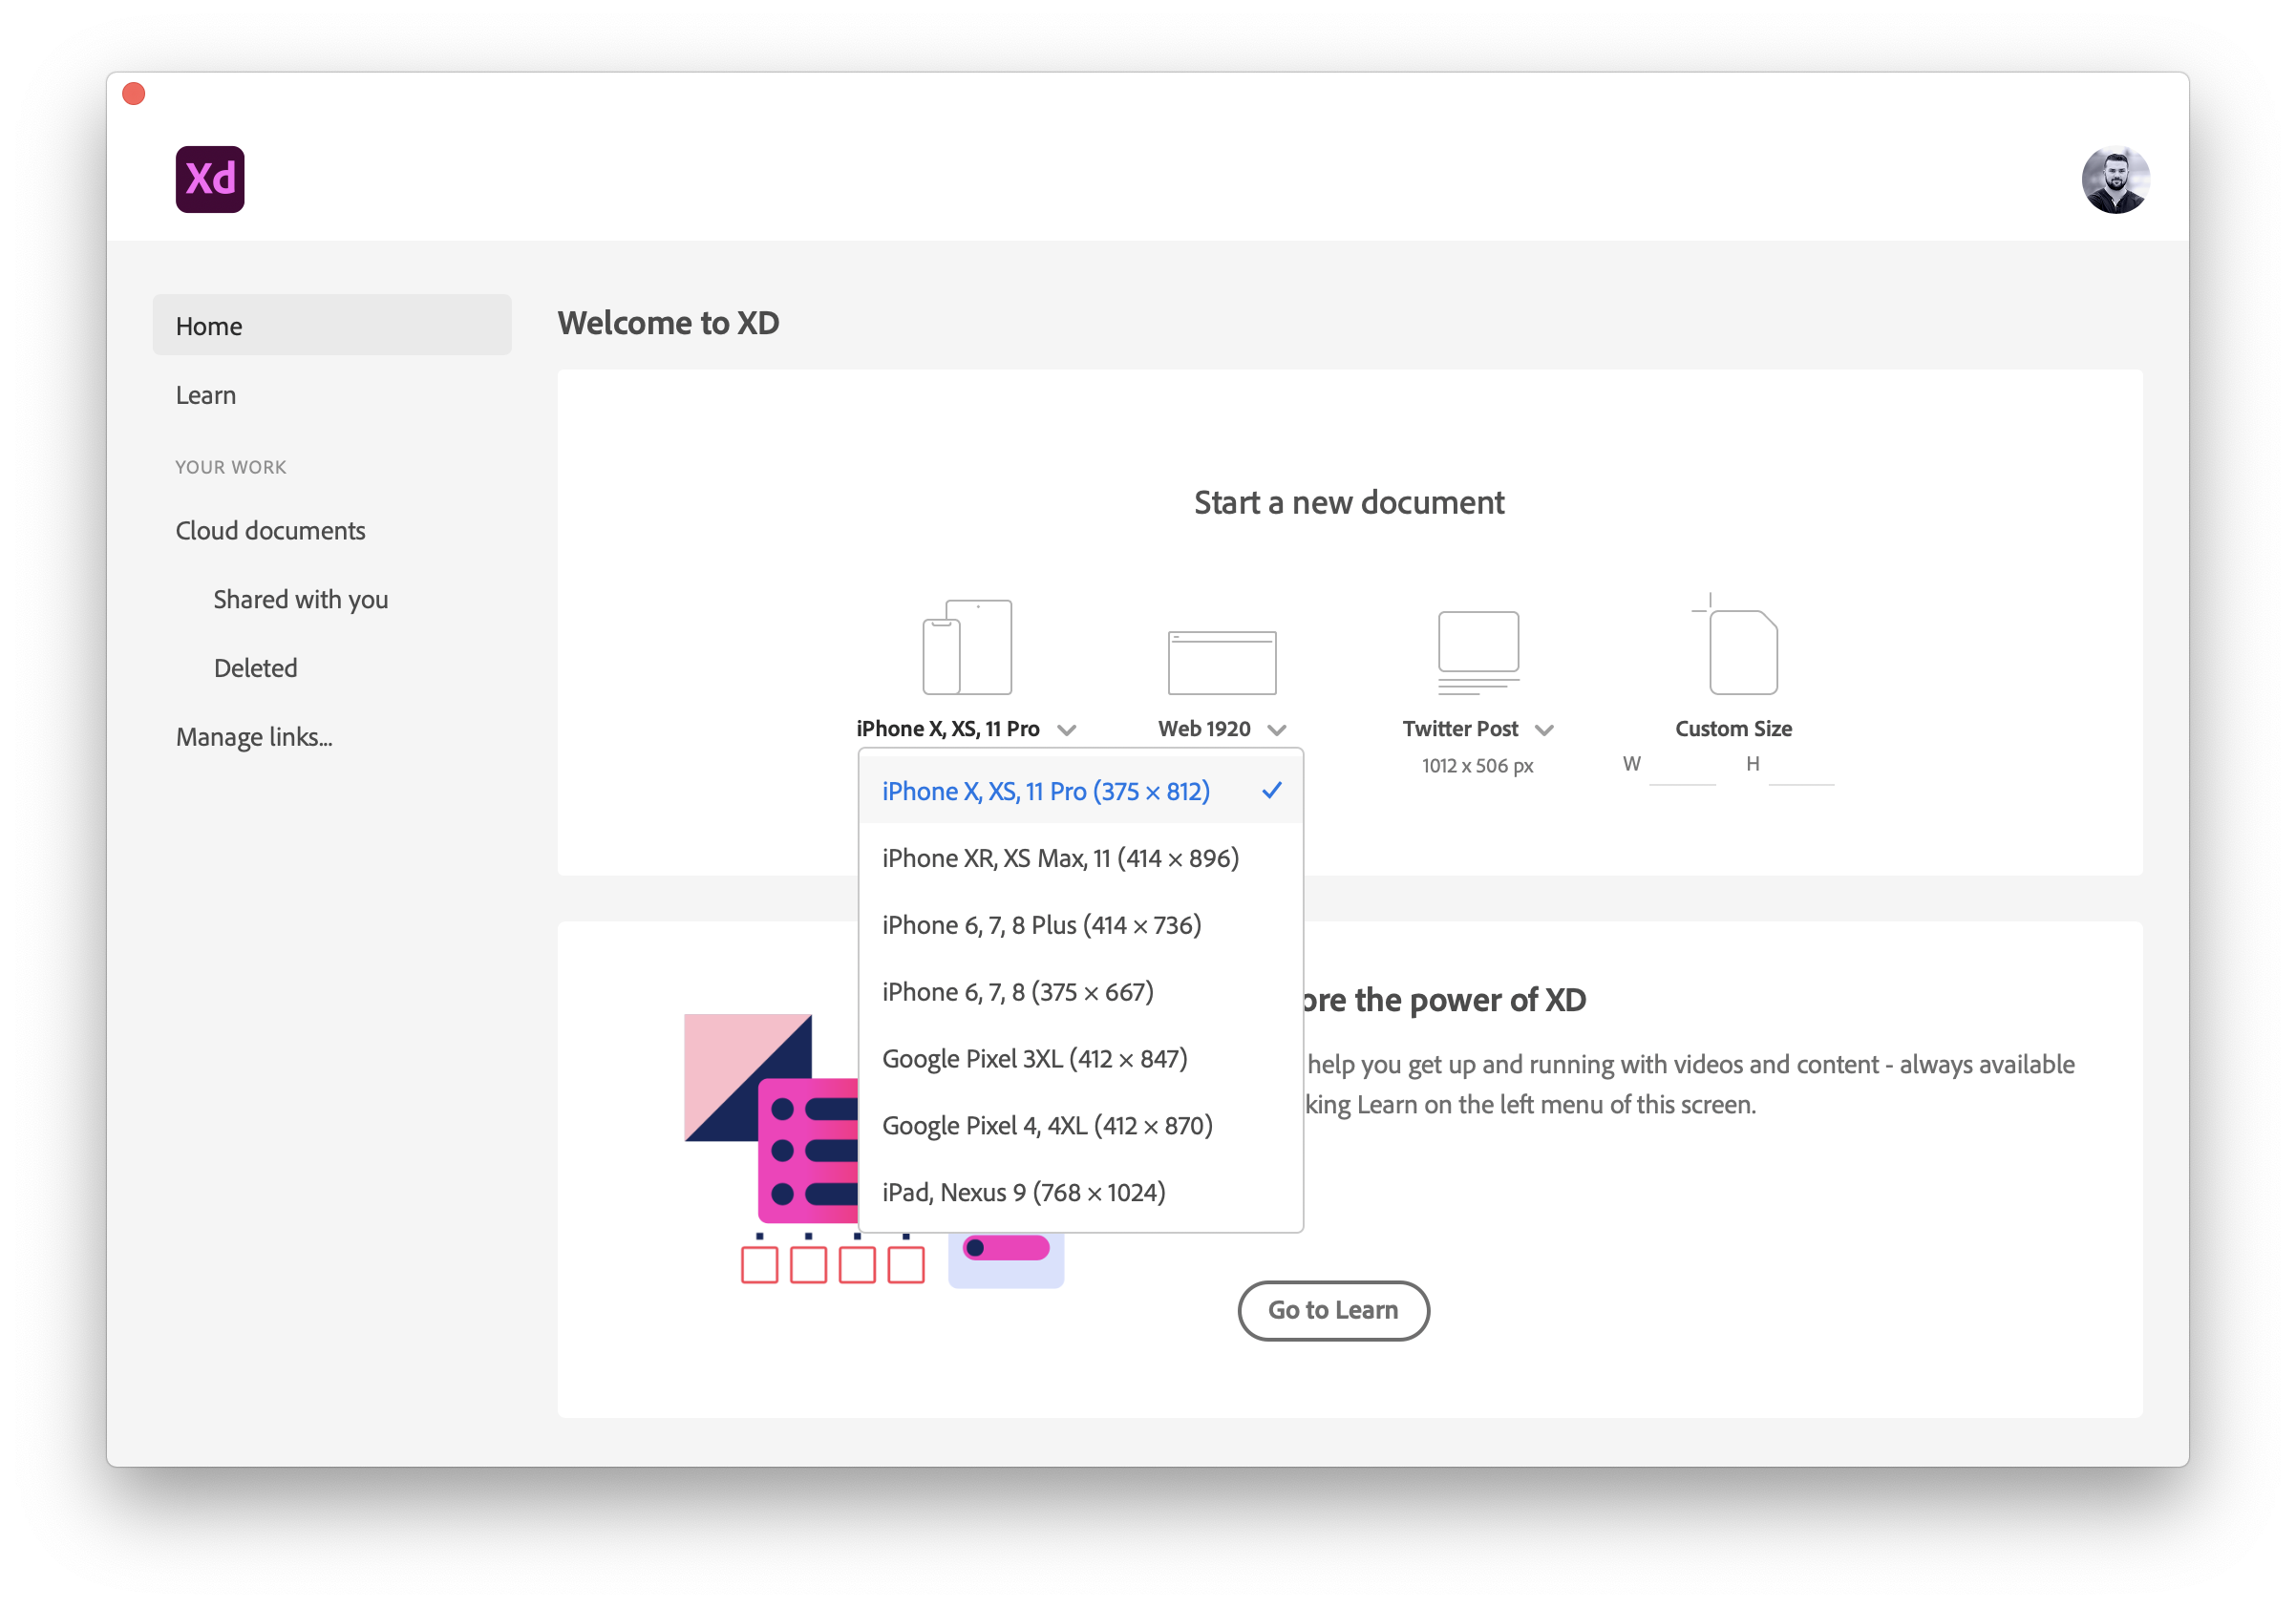Image resolution: width=2296 pixels, height=1608 pixels.
Task: Click the Custom Size width W field
Action: pos(1682,767)
